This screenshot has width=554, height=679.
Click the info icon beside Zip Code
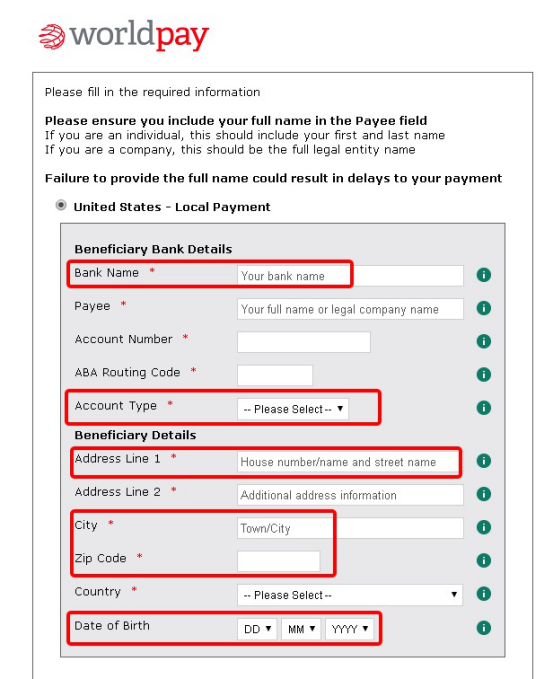tap(483, 560)
